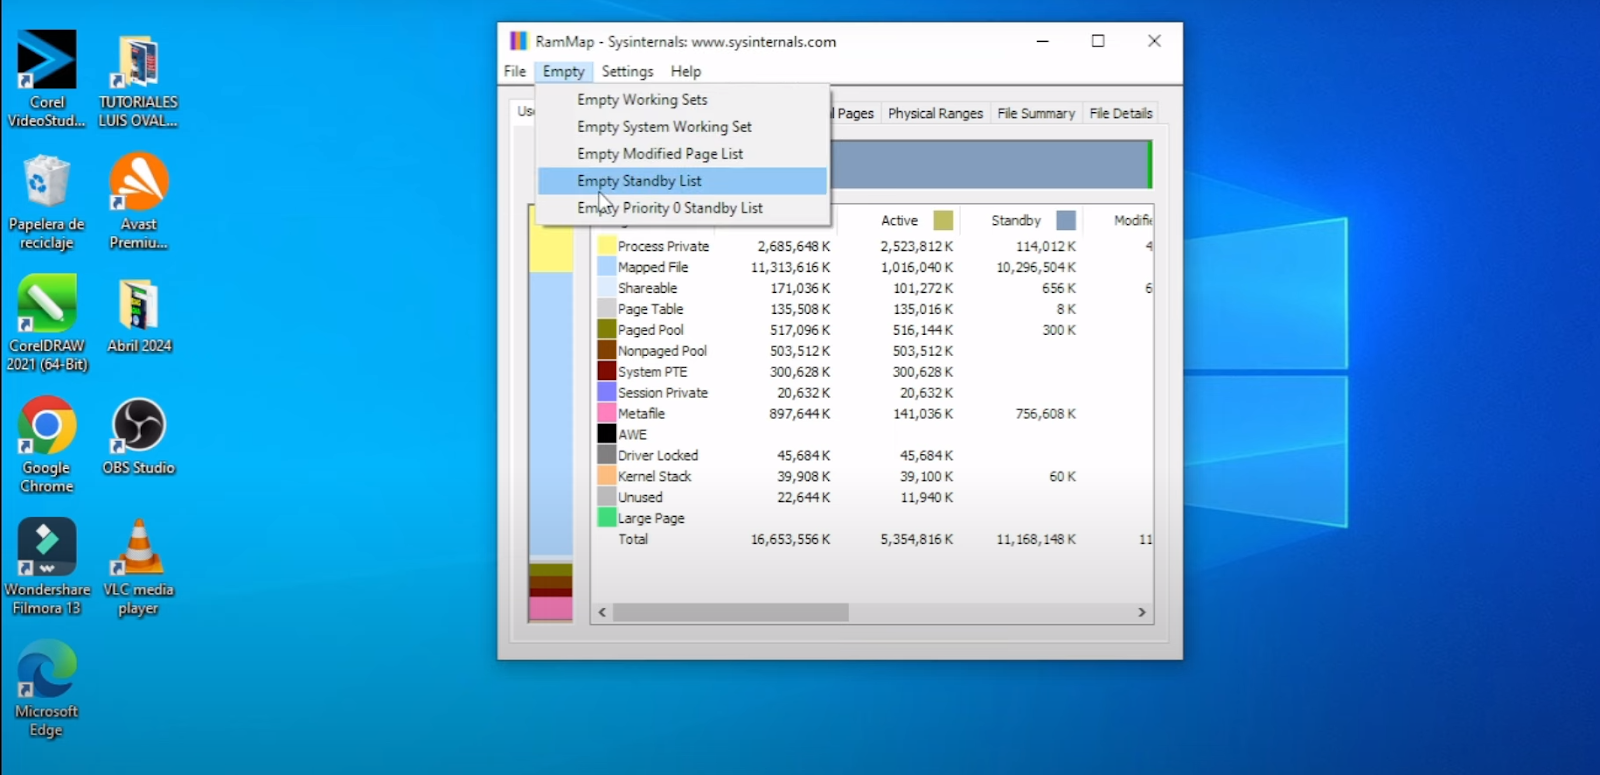This screenshot has height=775, width=1600.
Task: Choose Empty Standby List
Action: [x=682, y=180]
